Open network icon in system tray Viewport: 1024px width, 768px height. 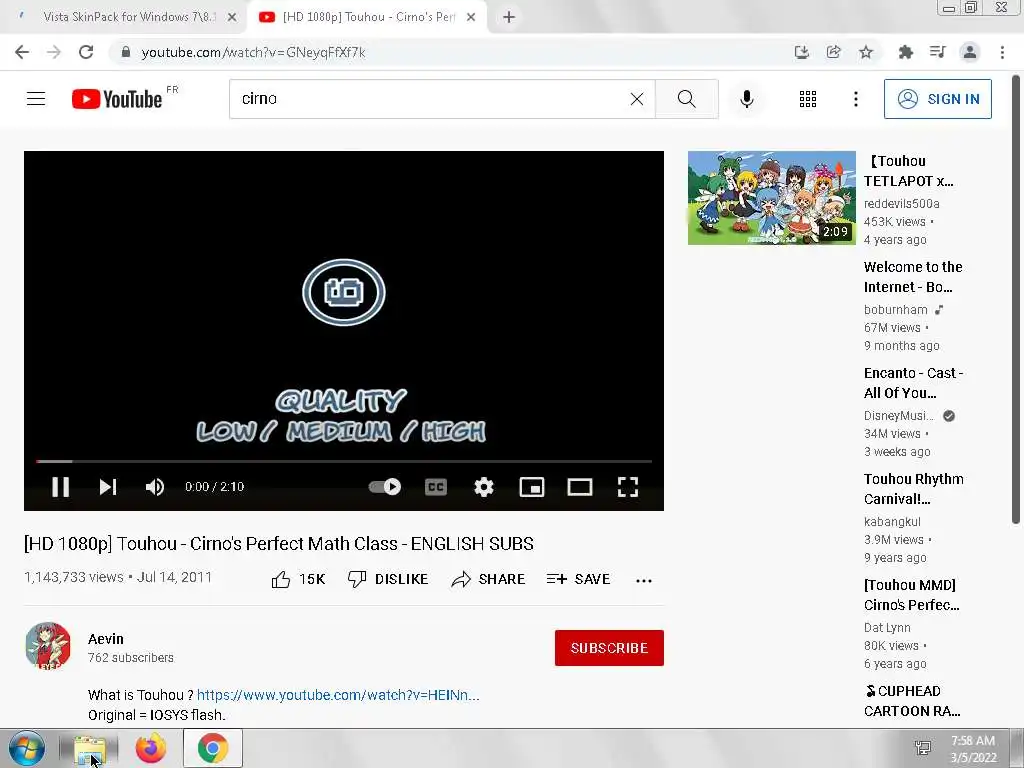(923, 748)
